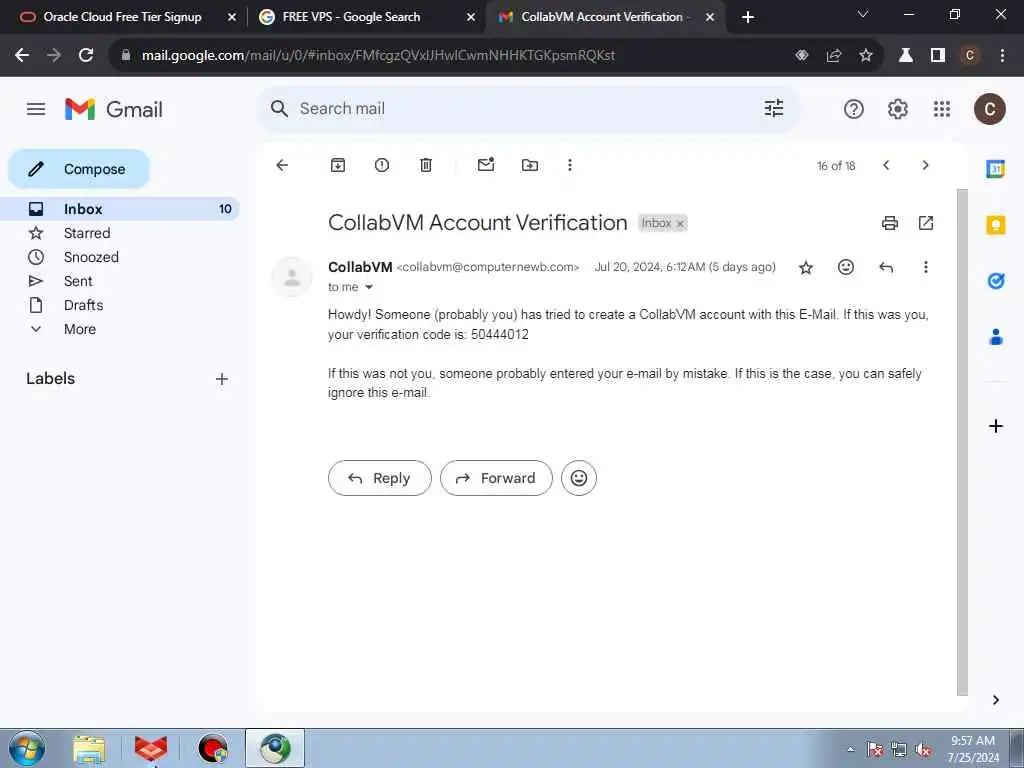
Task: Archive this email
Action: [338, 165]
